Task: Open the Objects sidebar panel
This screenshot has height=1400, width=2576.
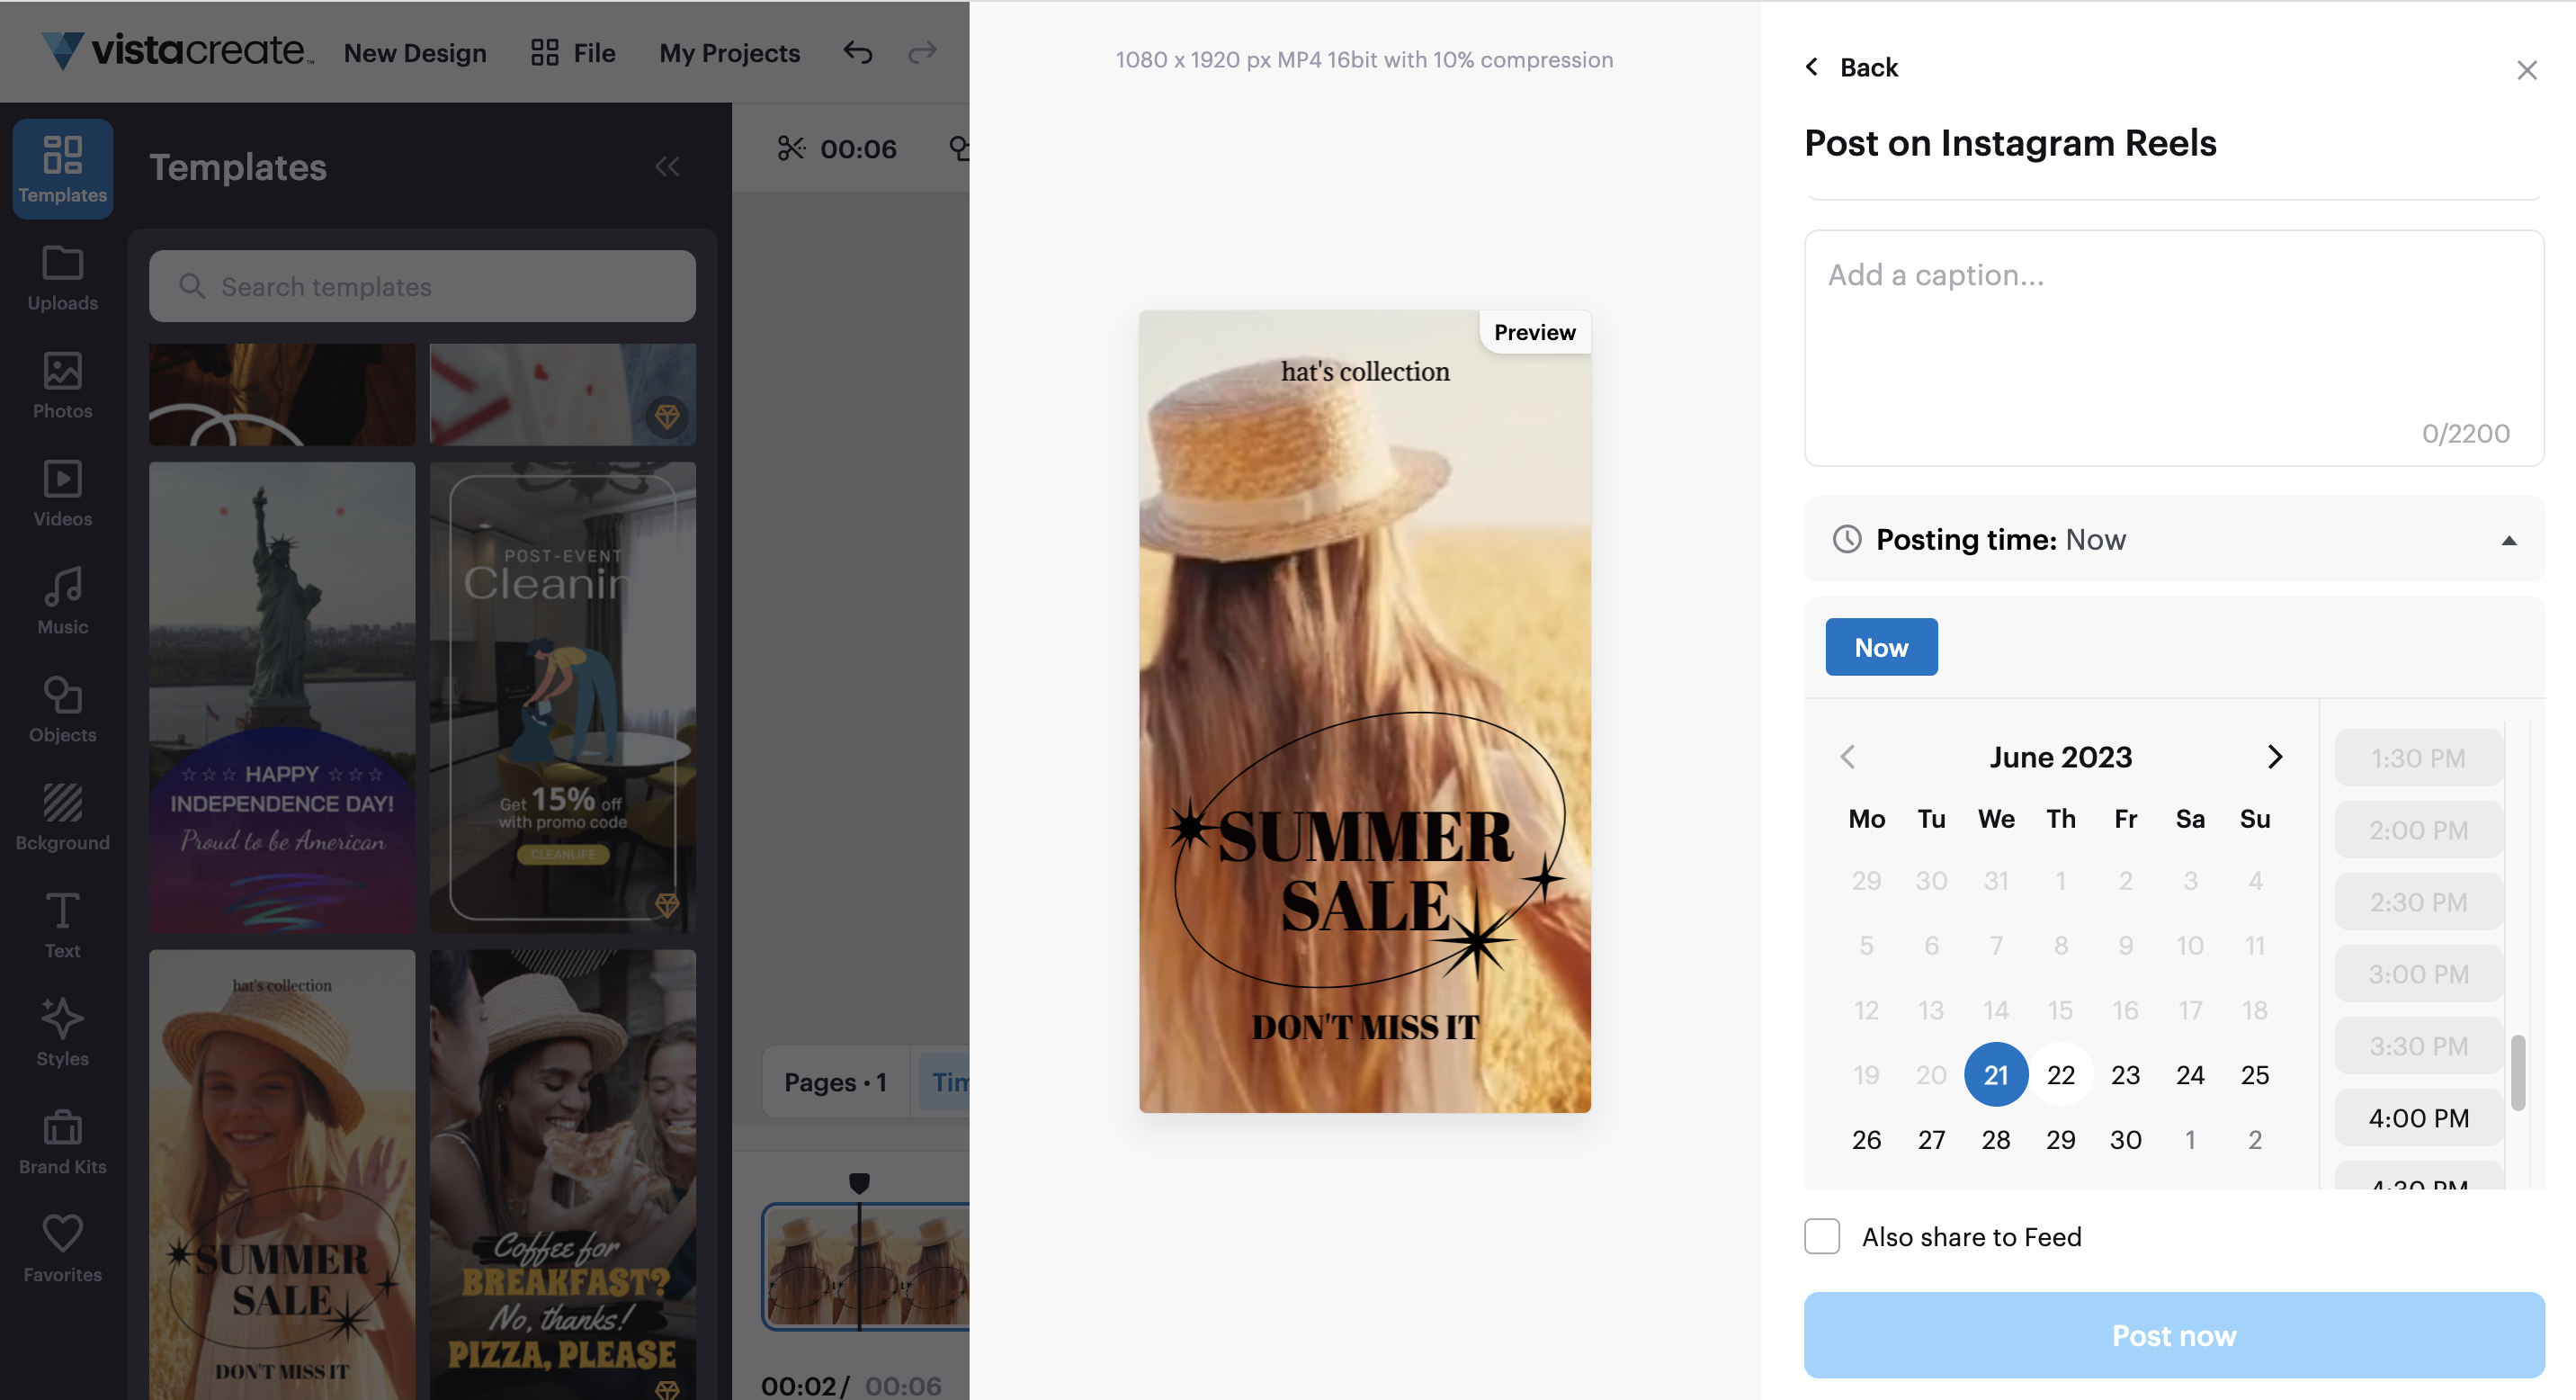Action: coord(62,709)
